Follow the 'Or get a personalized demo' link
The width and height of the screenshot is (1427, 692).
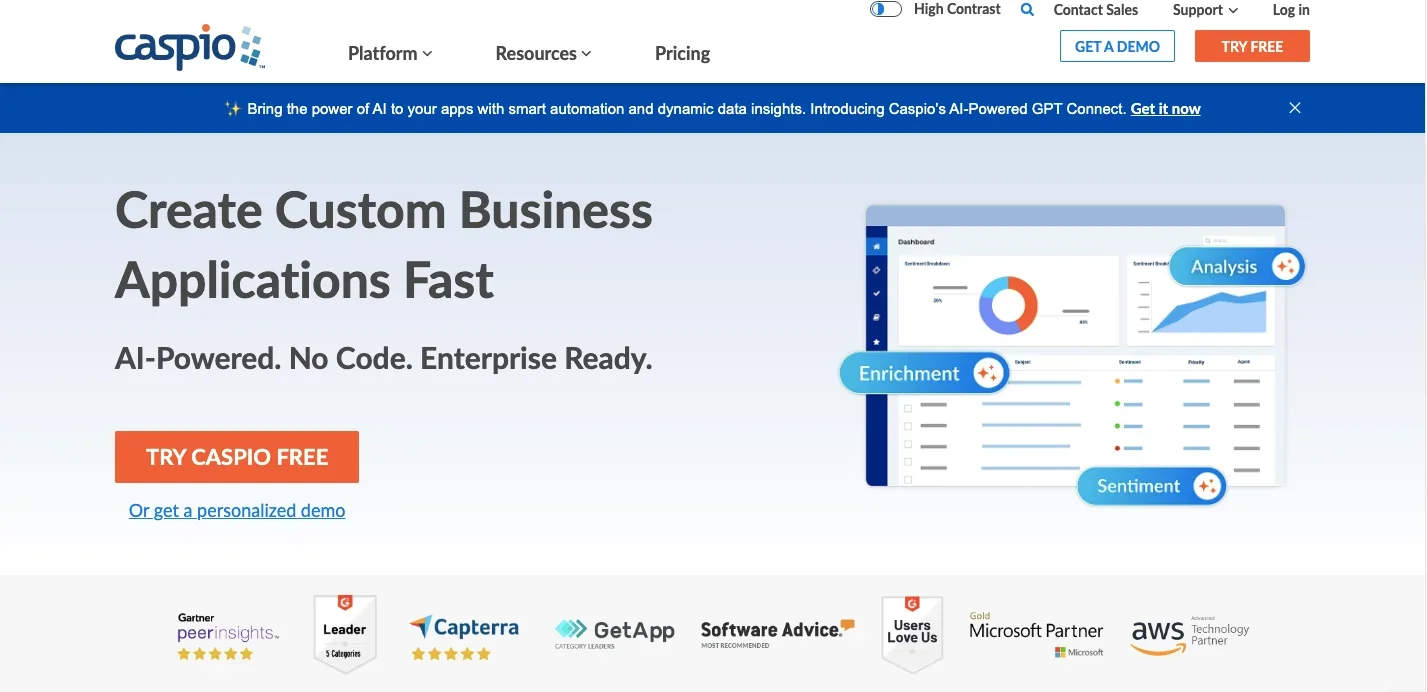[237, 511]
